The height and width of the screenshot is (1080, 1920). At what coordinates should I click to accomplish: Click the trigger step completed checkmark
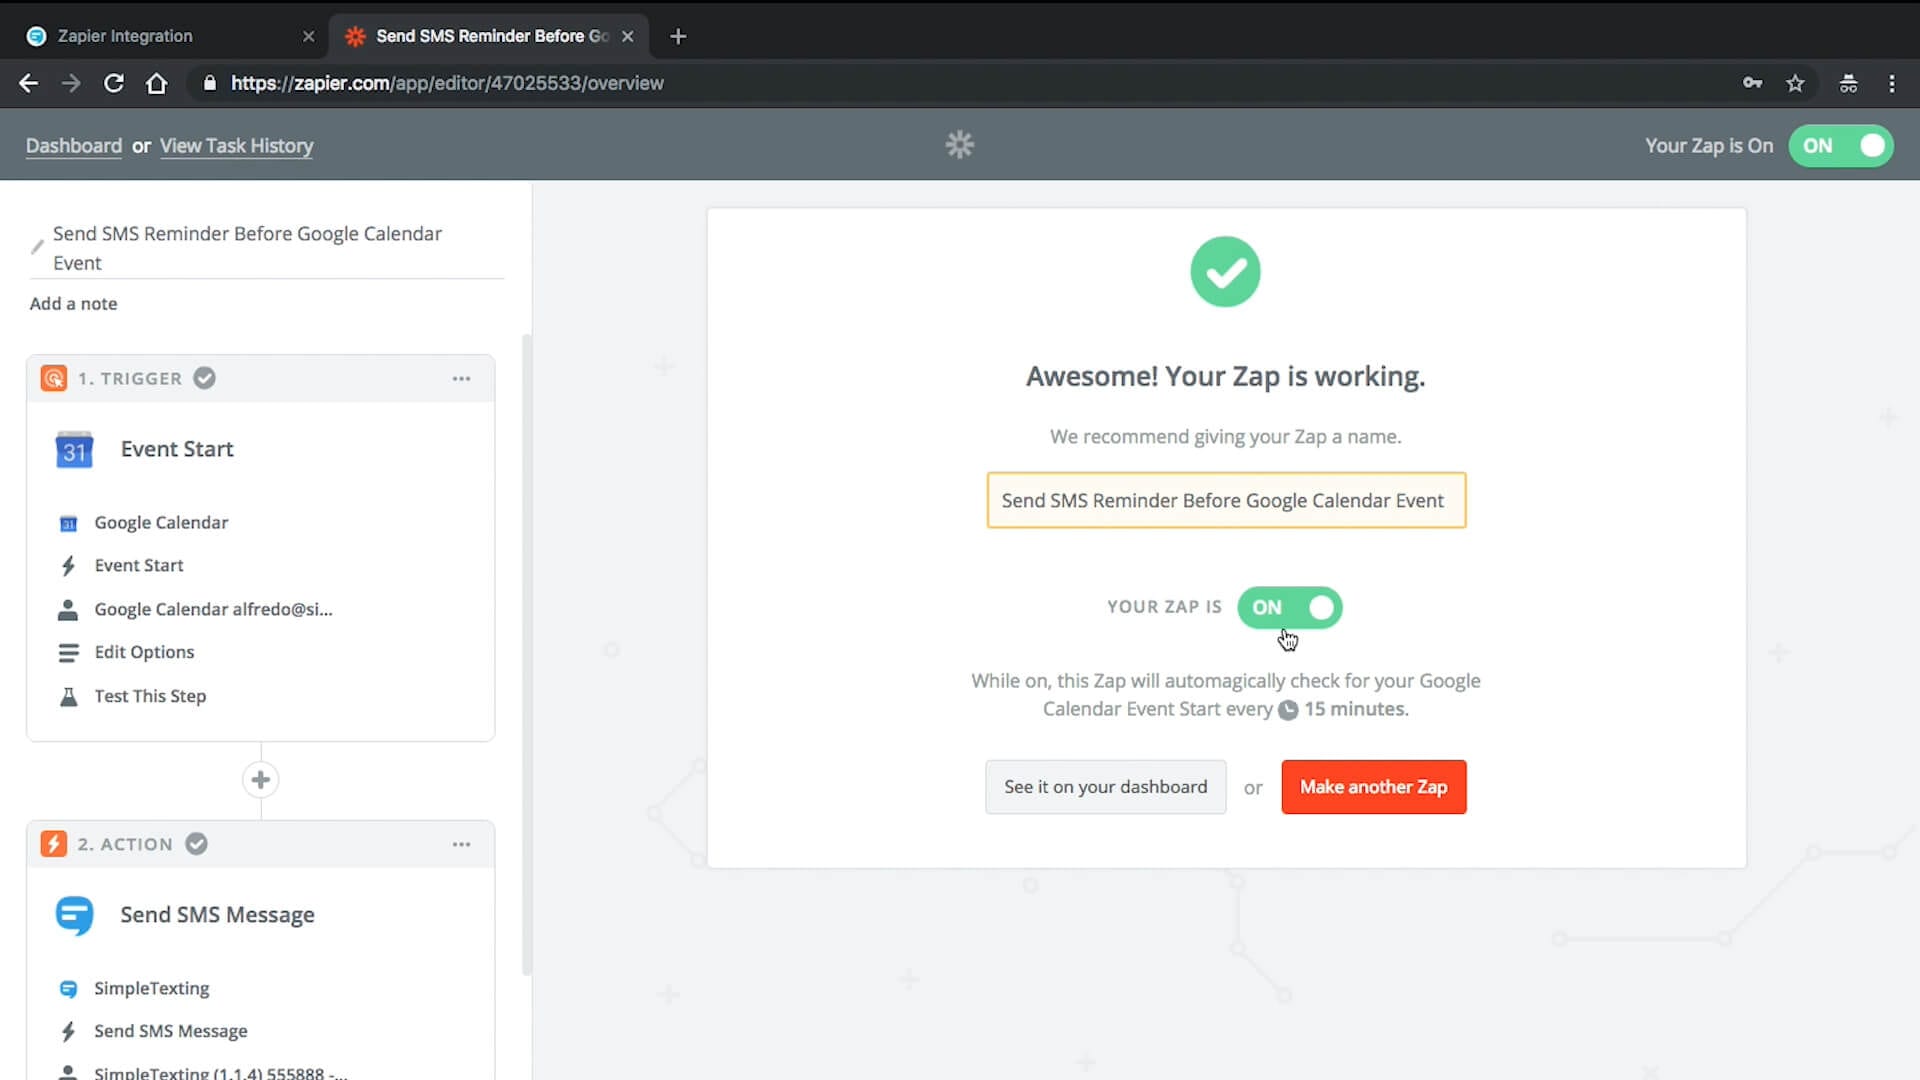point(204,378)
